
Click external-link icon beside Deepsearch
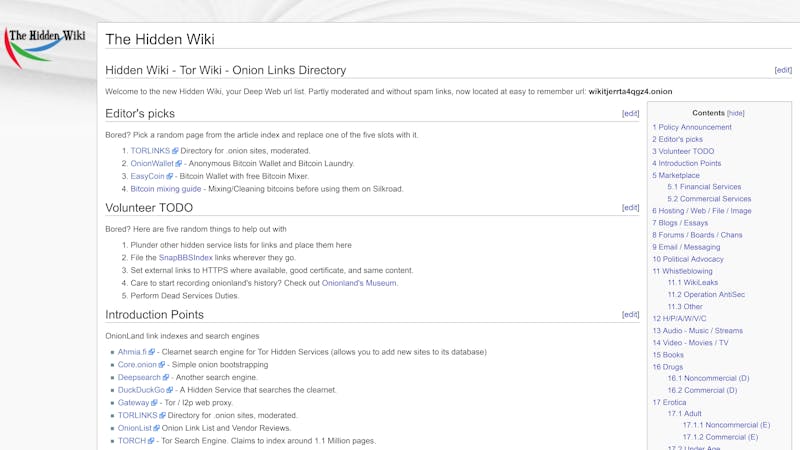tap(165, 378)
